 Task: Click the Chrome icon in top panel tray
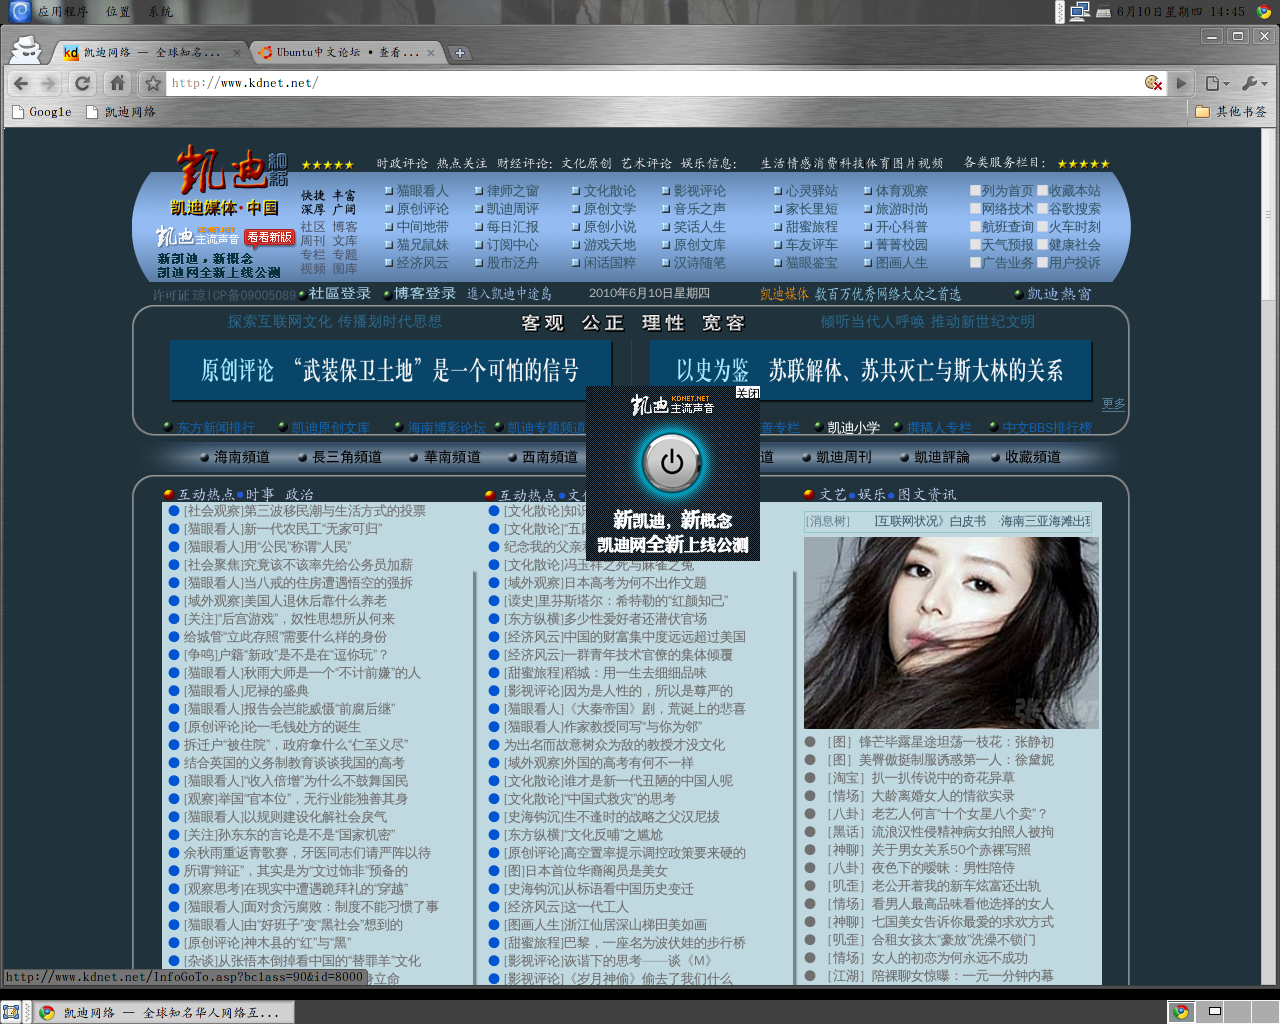tap(1264, 12)
